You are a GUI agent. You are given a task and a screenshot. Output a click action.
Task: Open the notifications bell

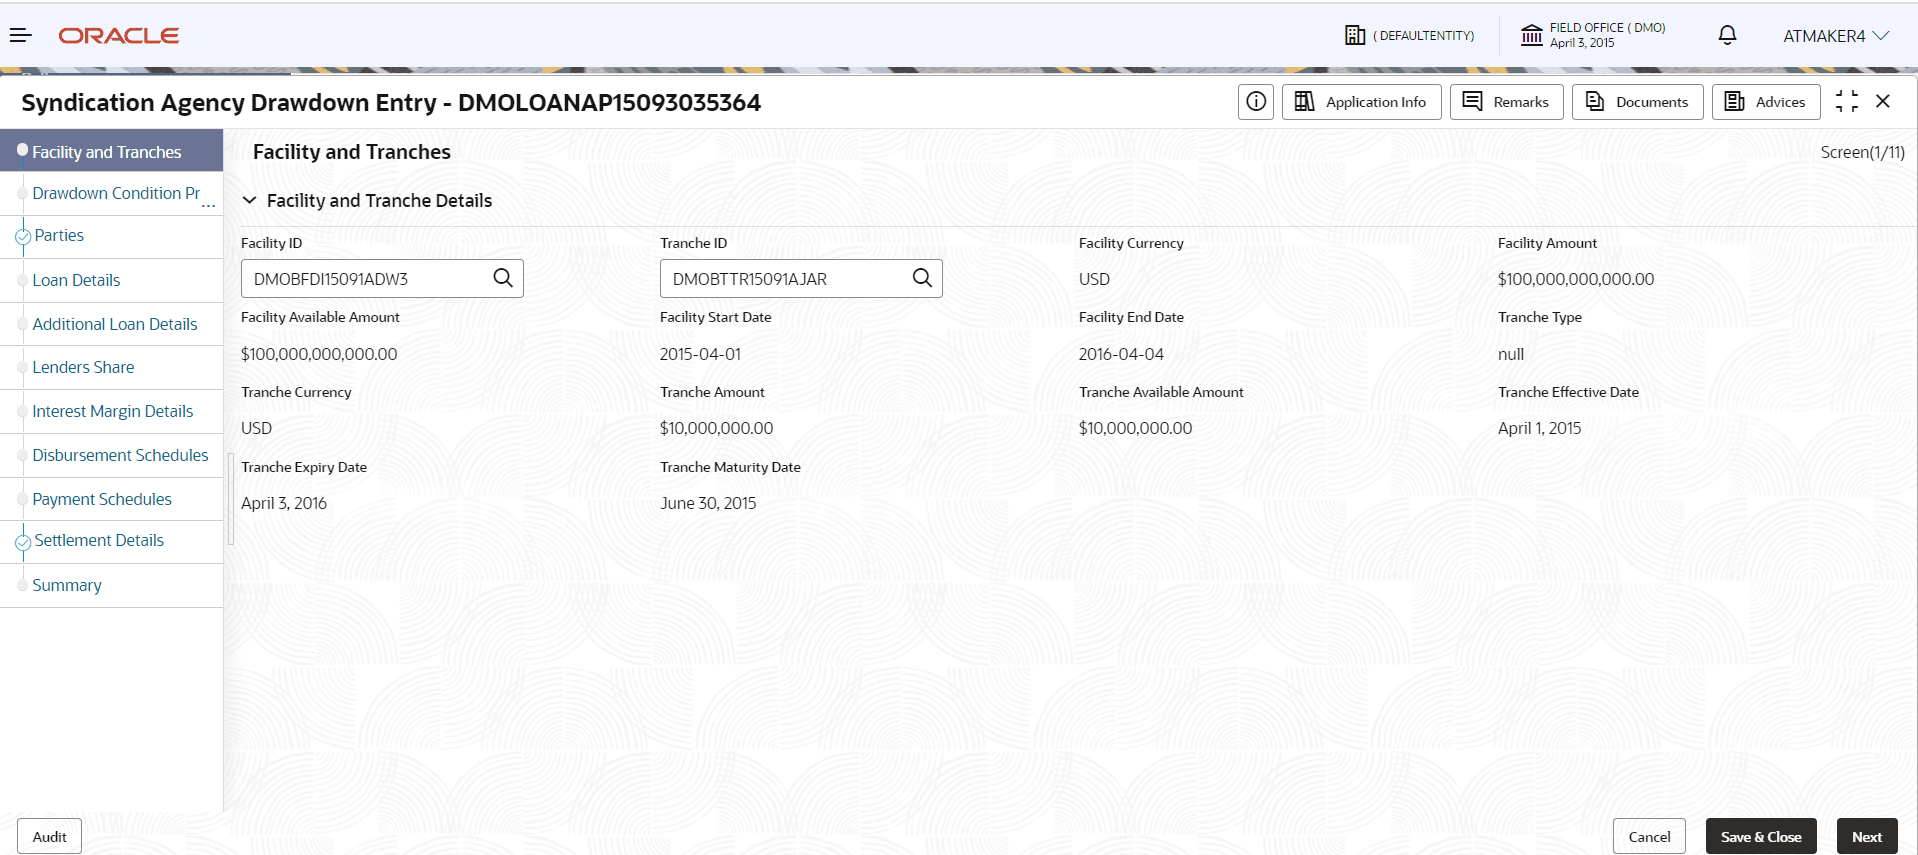click(1727, 36)
